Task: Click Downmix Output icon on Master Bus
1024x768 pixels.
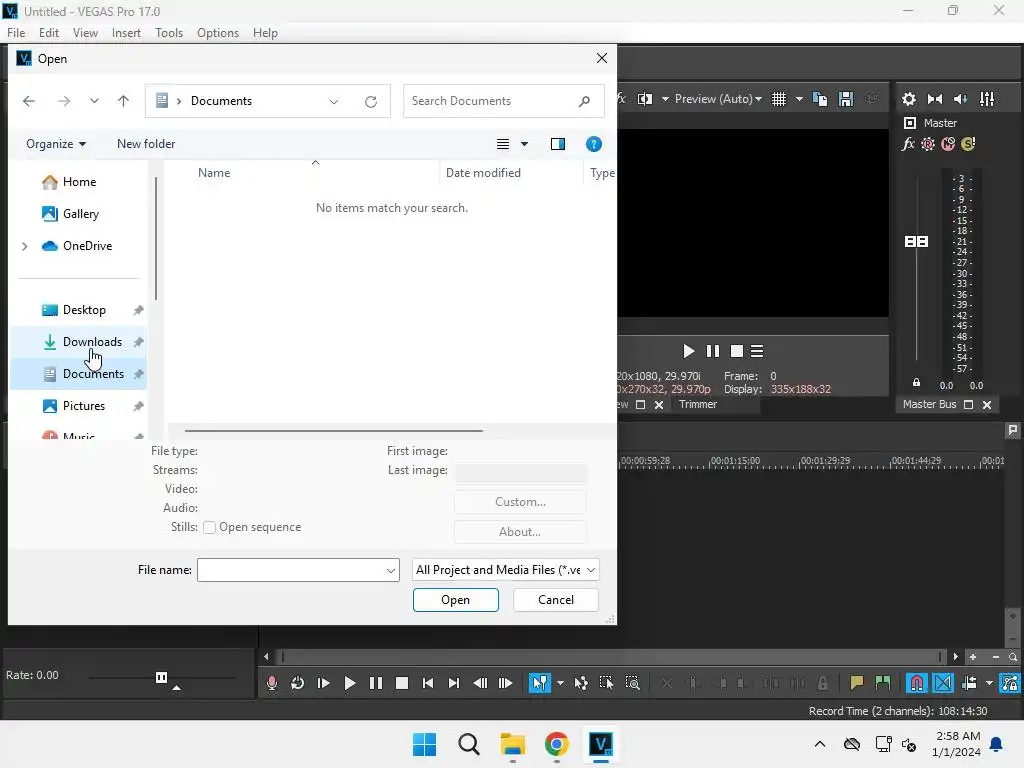Action: click(x=935, y=99)
